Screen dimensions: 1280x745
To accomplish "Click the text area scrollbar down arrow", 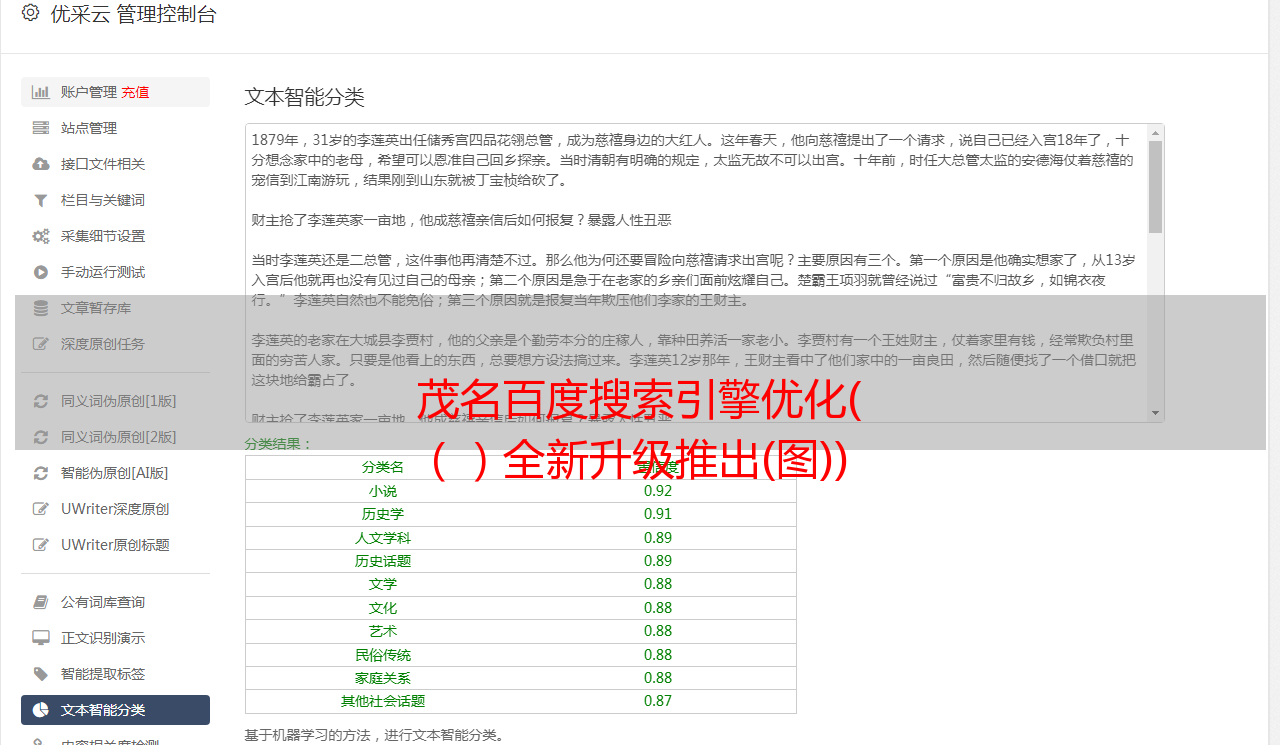I will pyautogui.click(x=1156, y=413).
